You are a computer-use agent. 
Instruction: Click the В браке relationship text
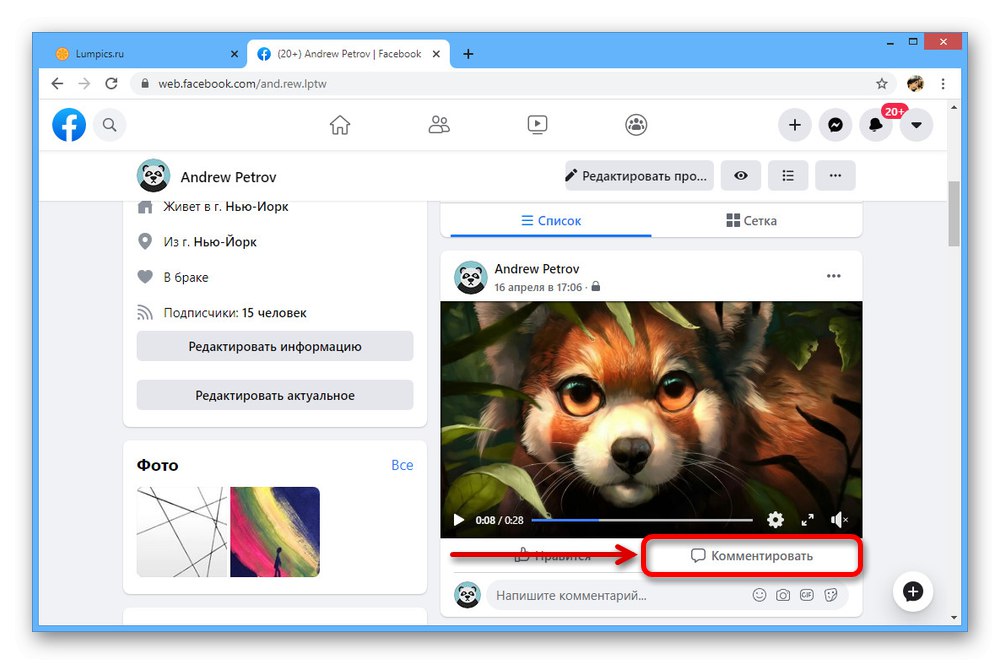tap(186, 277)
